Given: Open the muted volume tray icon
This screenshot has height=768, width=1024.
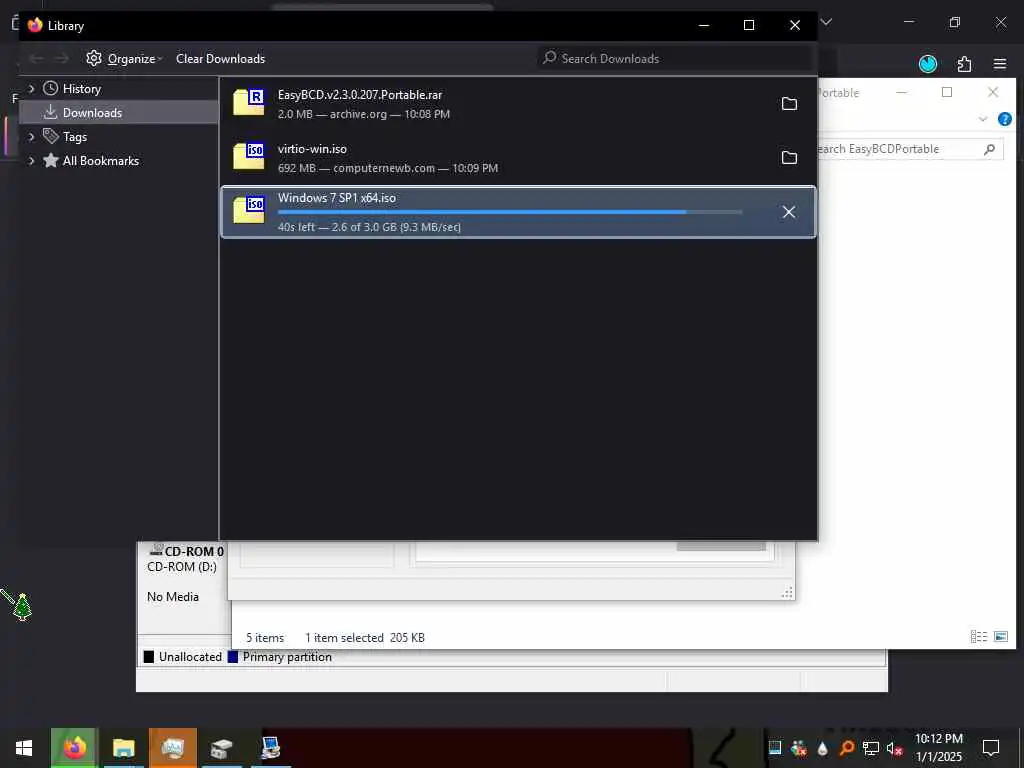Looking at the screenshot, I should [x=894, y=748].
